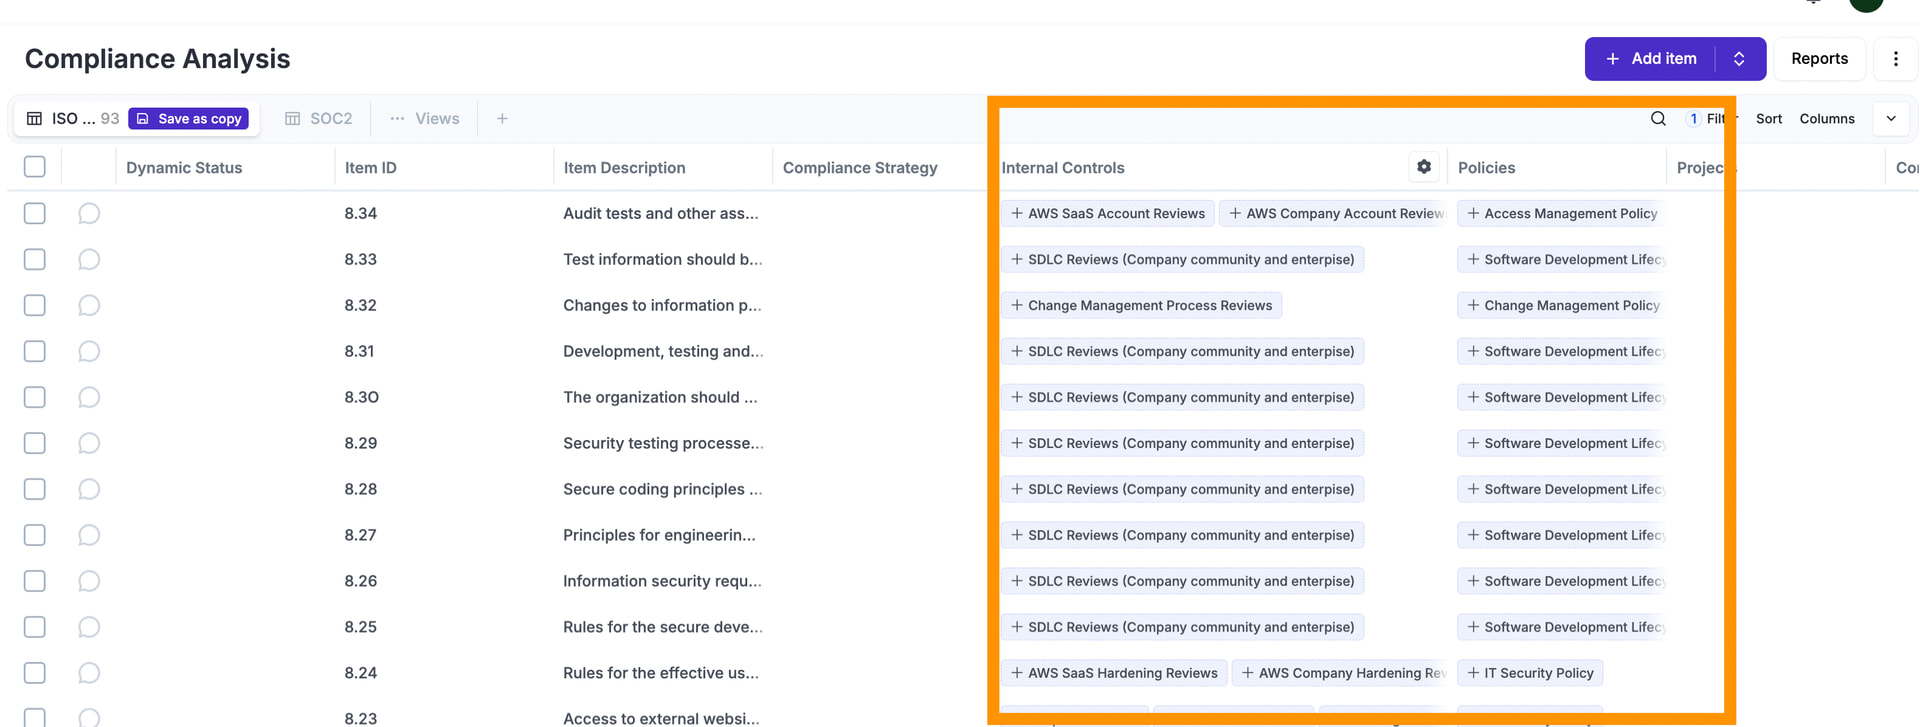Open comment bubble for item 8.29
This screenshot has width=1920, height=727.
tap(89, 443)
